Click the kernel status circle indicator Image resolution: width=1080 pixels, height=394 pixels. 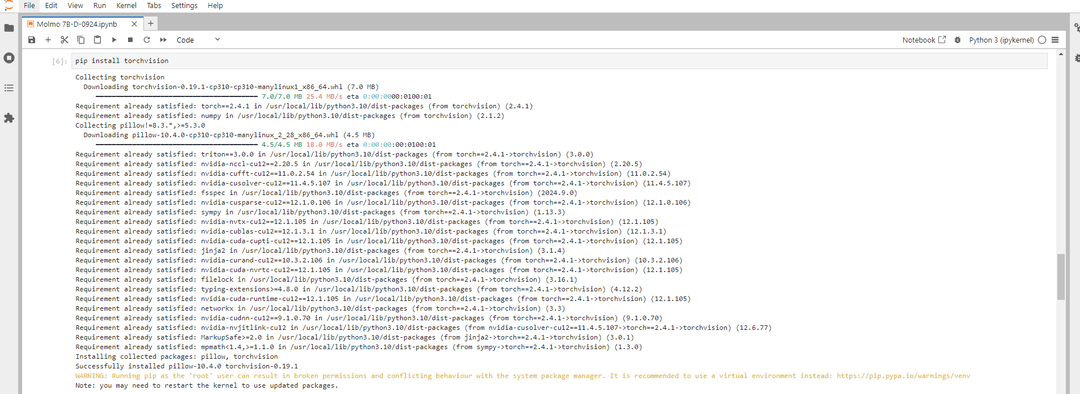pos(1042,40)
